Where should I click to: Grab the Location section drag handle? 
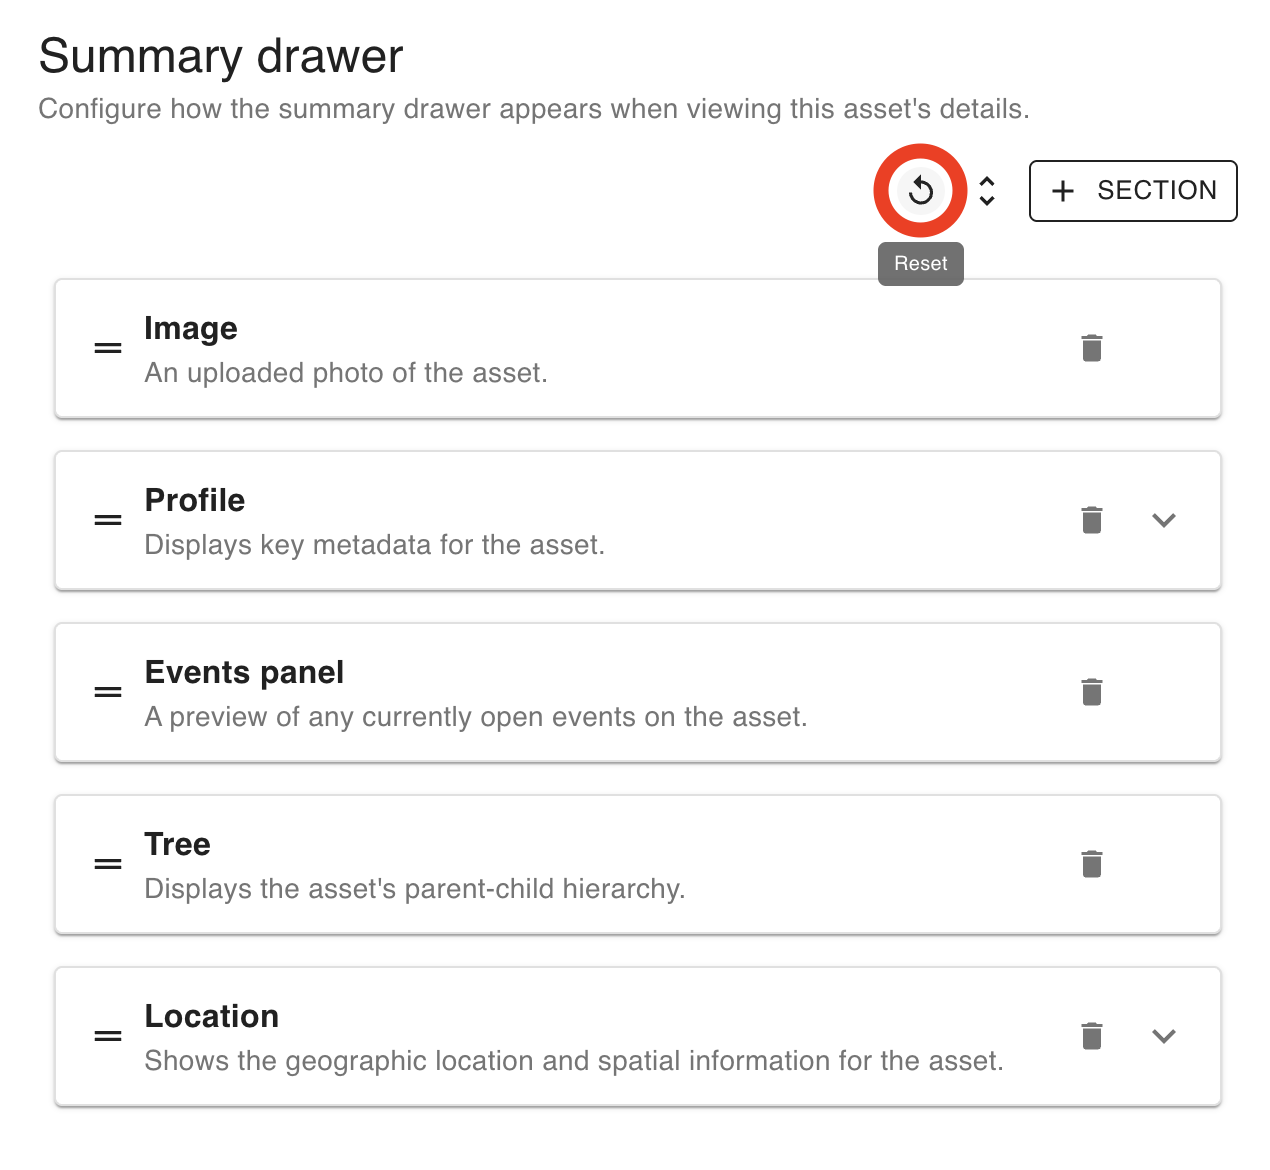click(x=108, y=1036)
